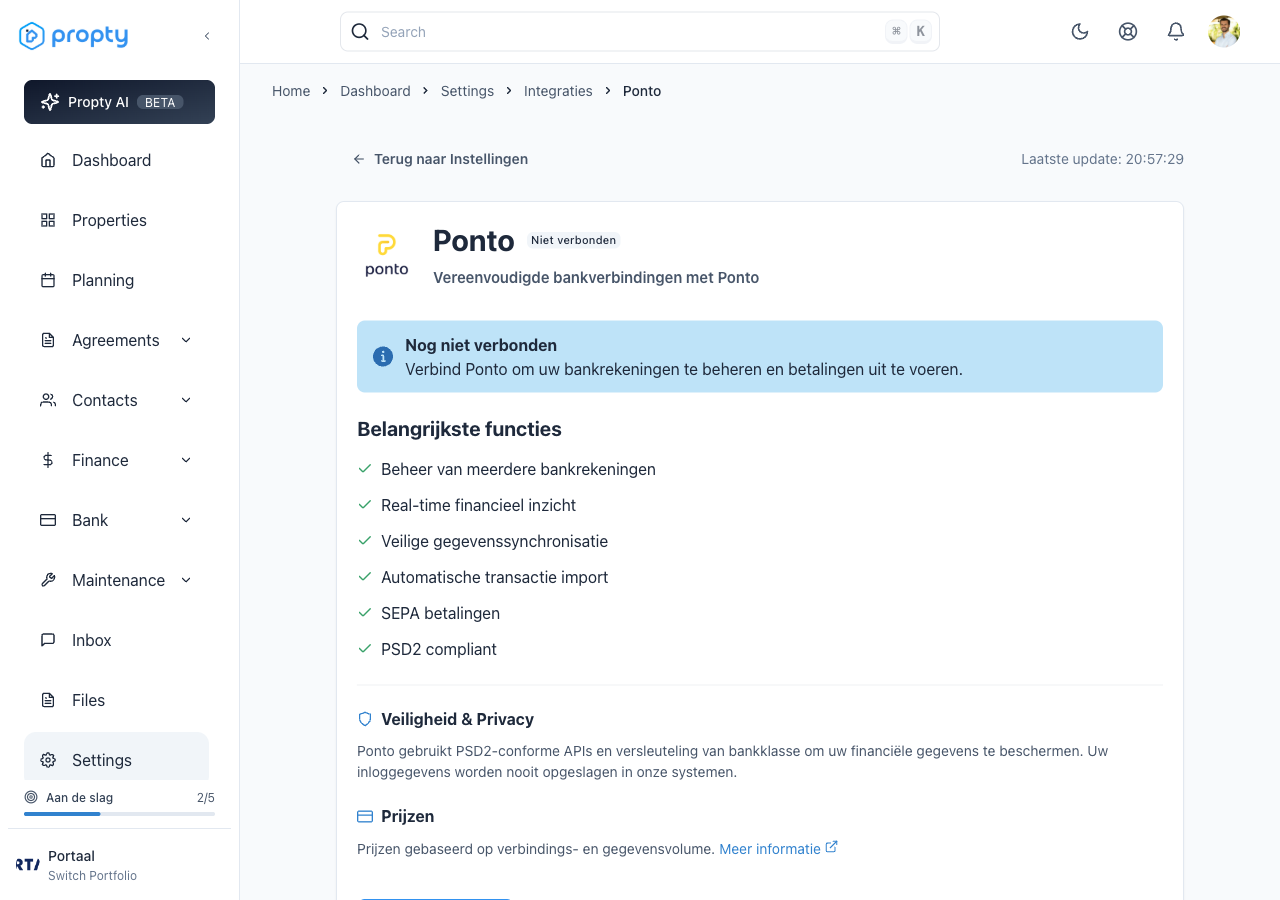Go to Home breadcrumb
Image resolution: width=1280 pixels, height=900 pixels.
[x=291, y=91]
